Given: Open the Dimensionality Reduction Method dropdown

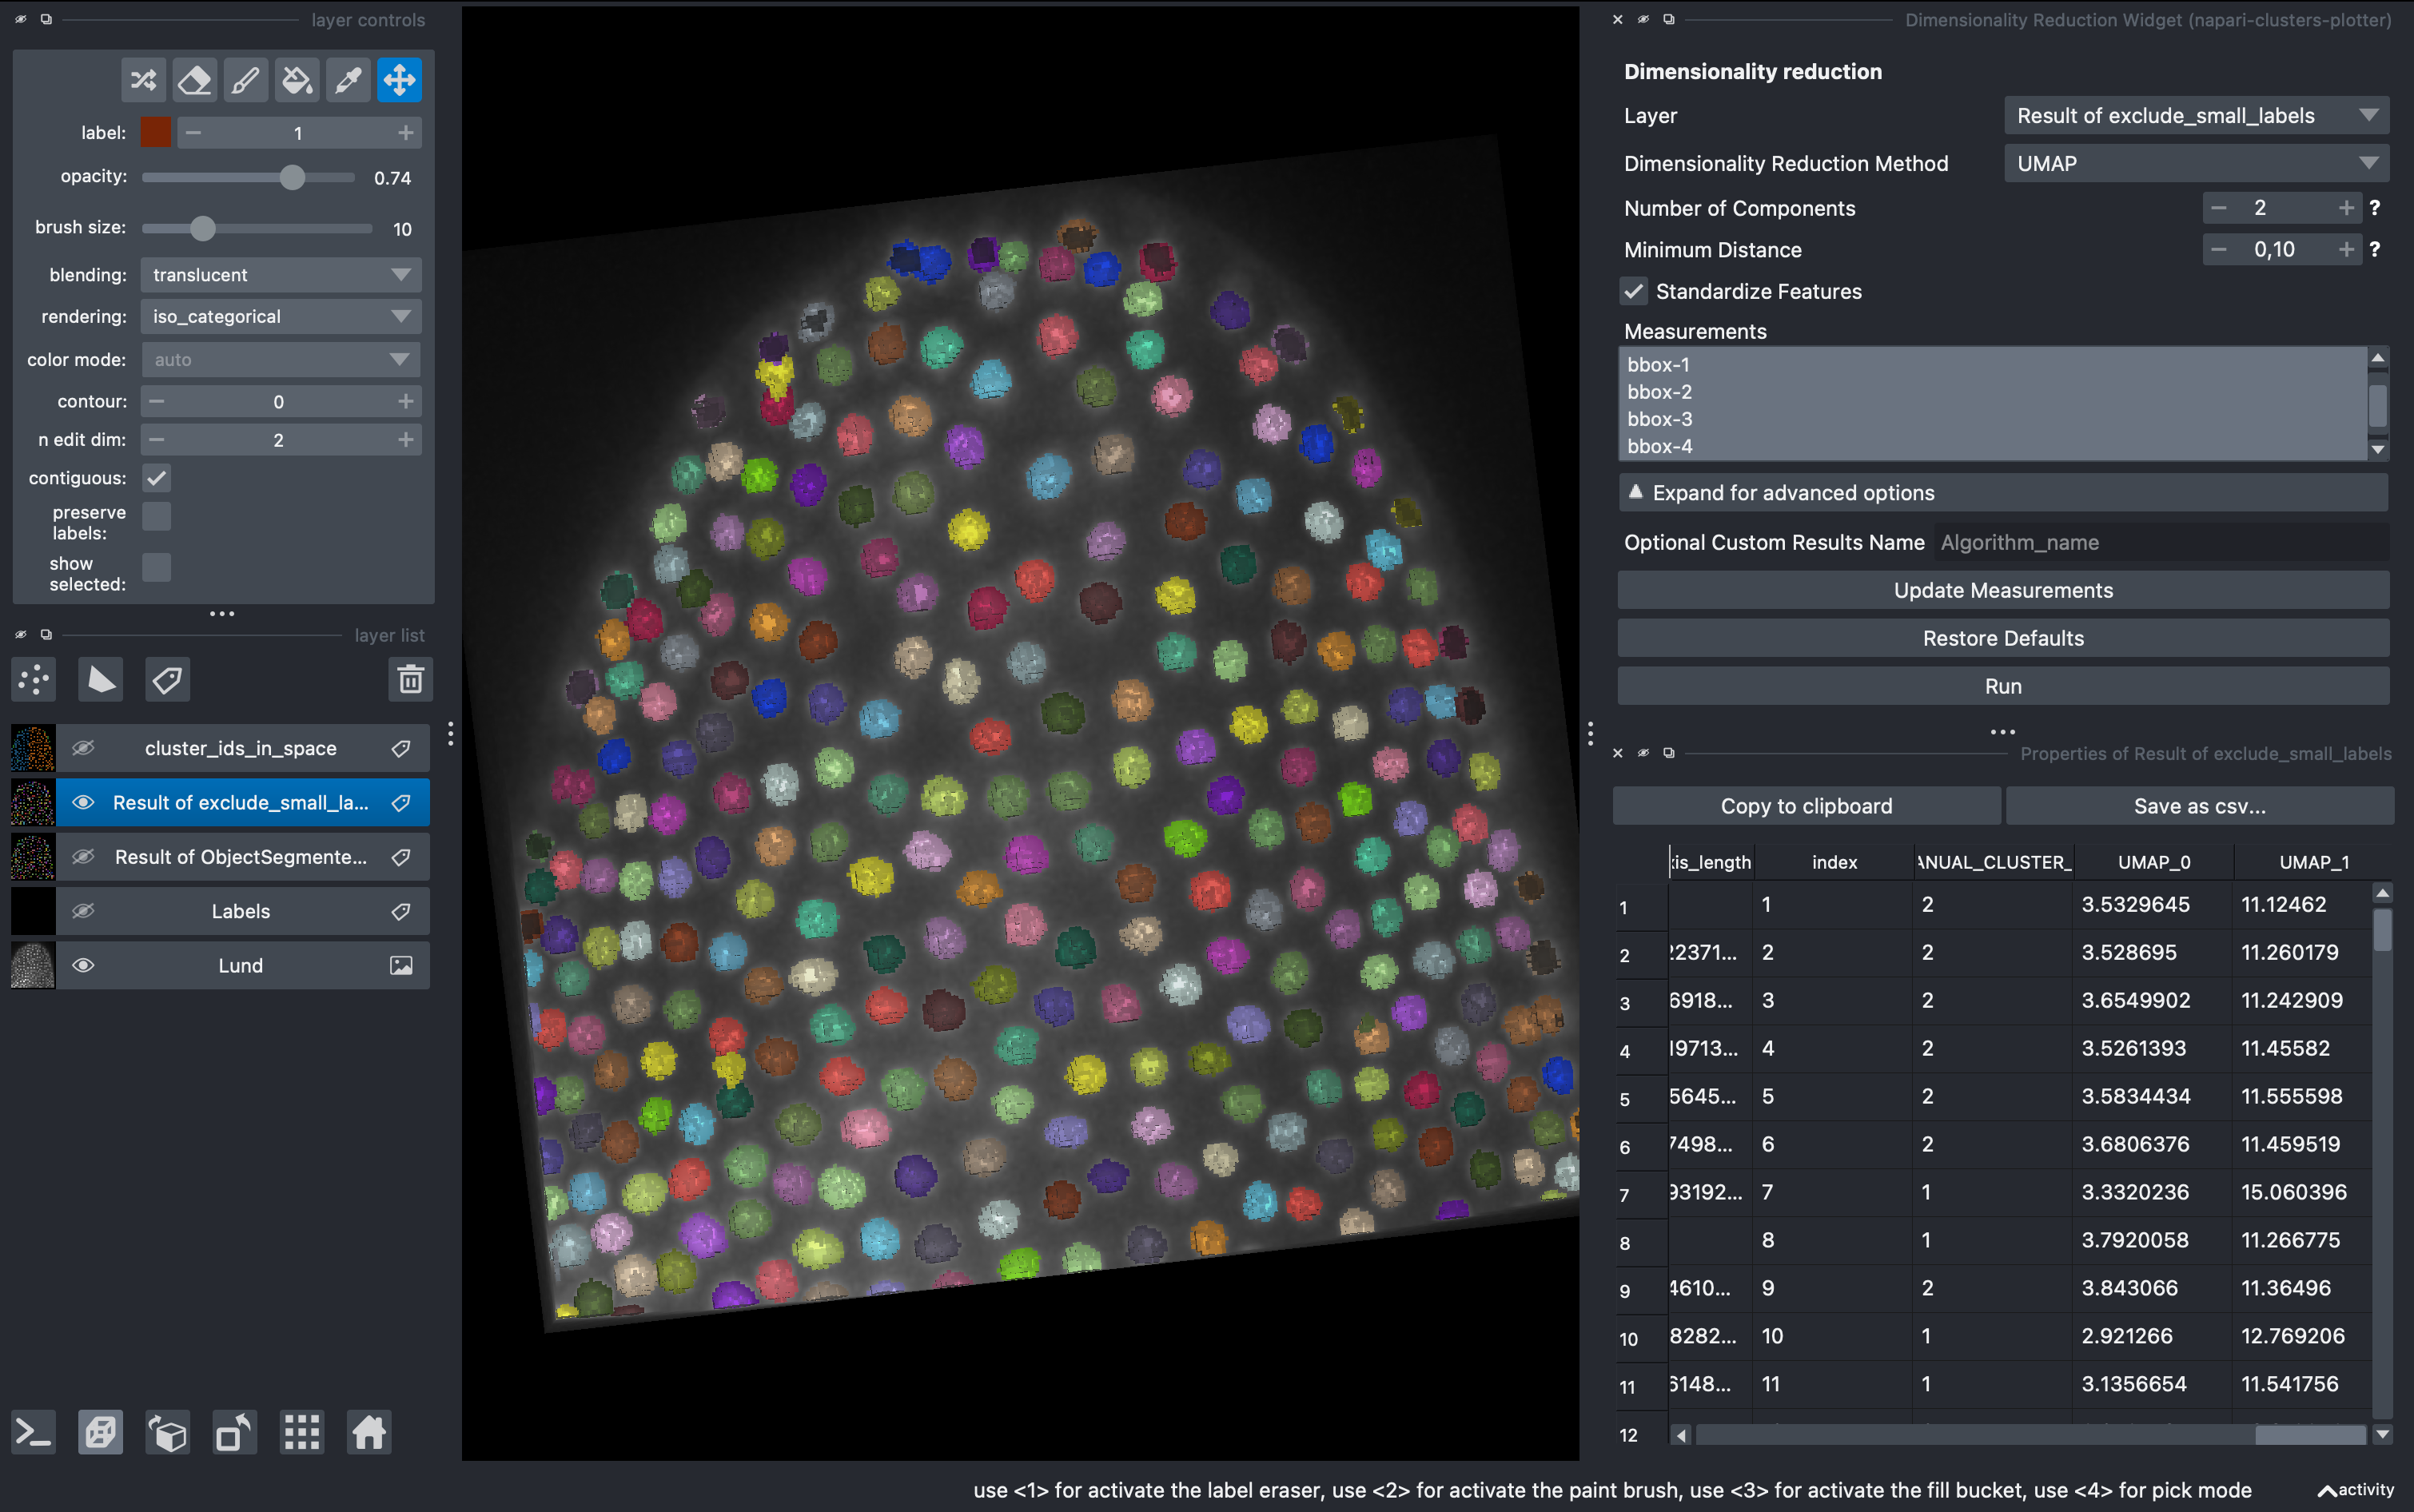Looking at the screenshot, I should click(2195, 163).
